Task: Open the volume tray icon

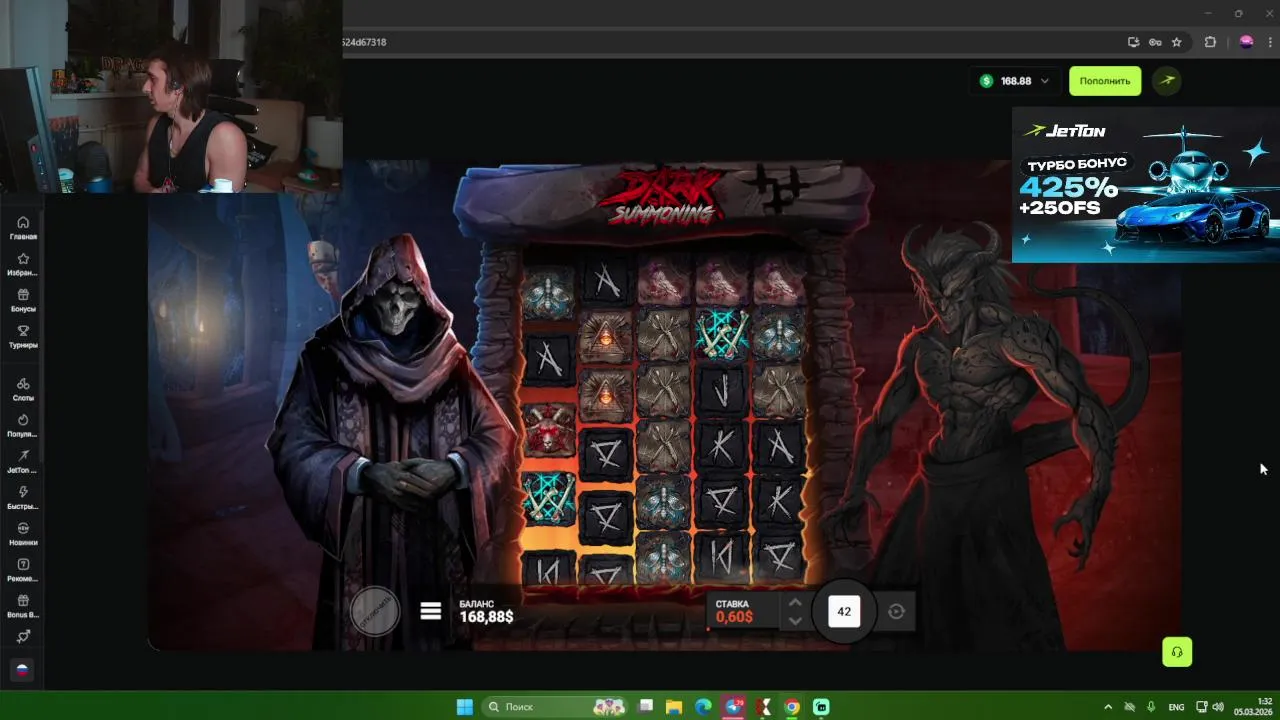Action: tap(1219, 707)
